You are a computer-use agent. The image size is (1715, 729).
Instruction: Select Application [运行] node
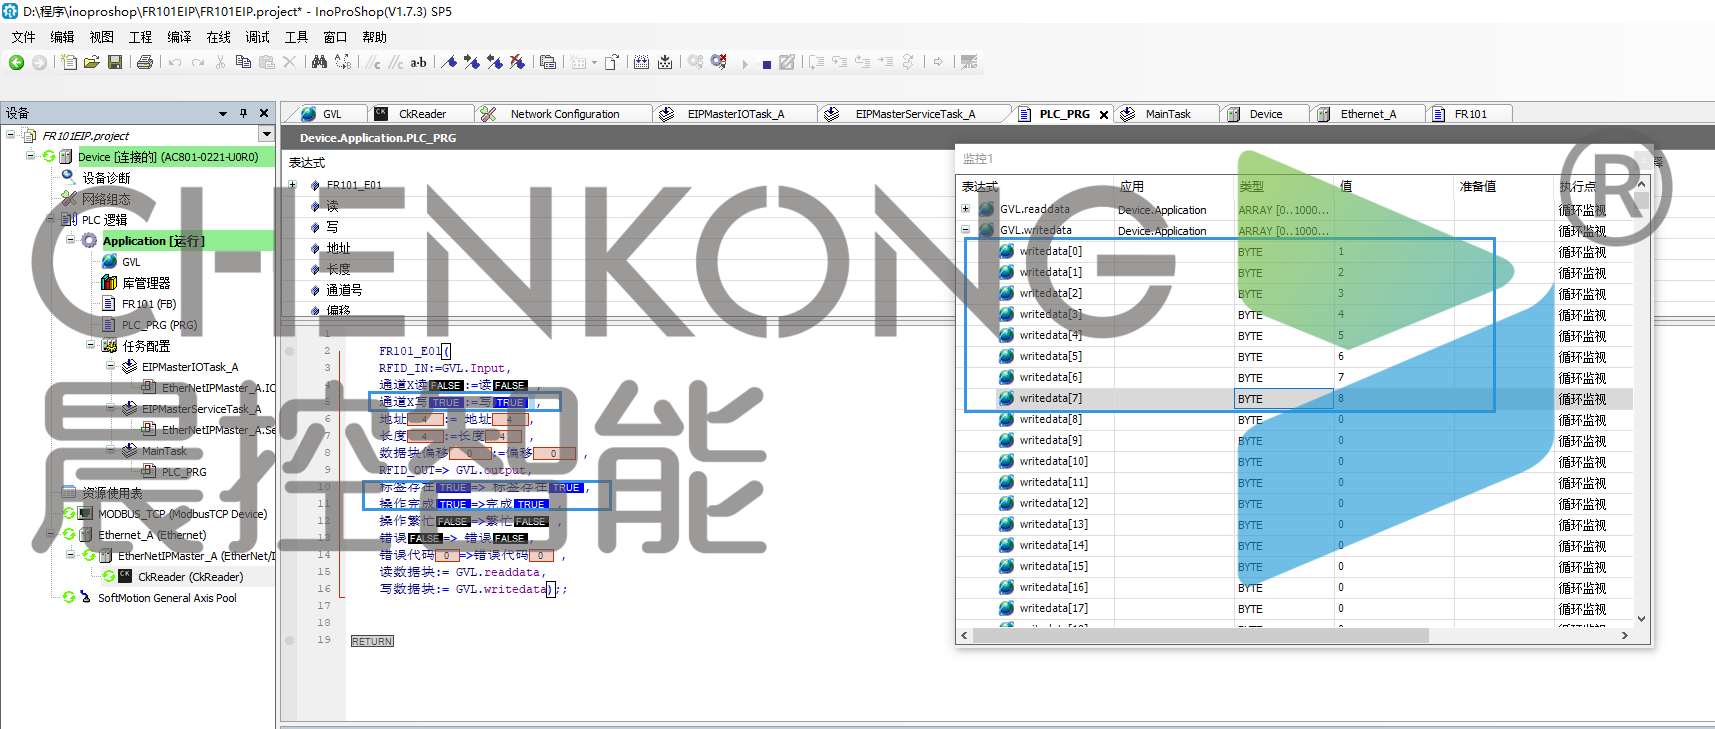153,241
